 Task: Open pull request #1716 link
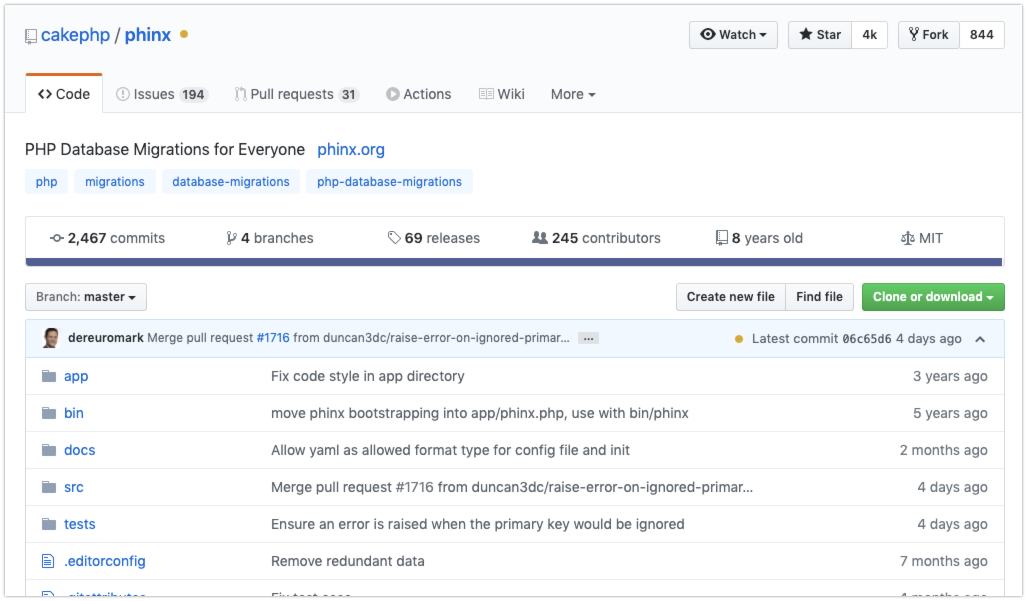pos(273,338)
